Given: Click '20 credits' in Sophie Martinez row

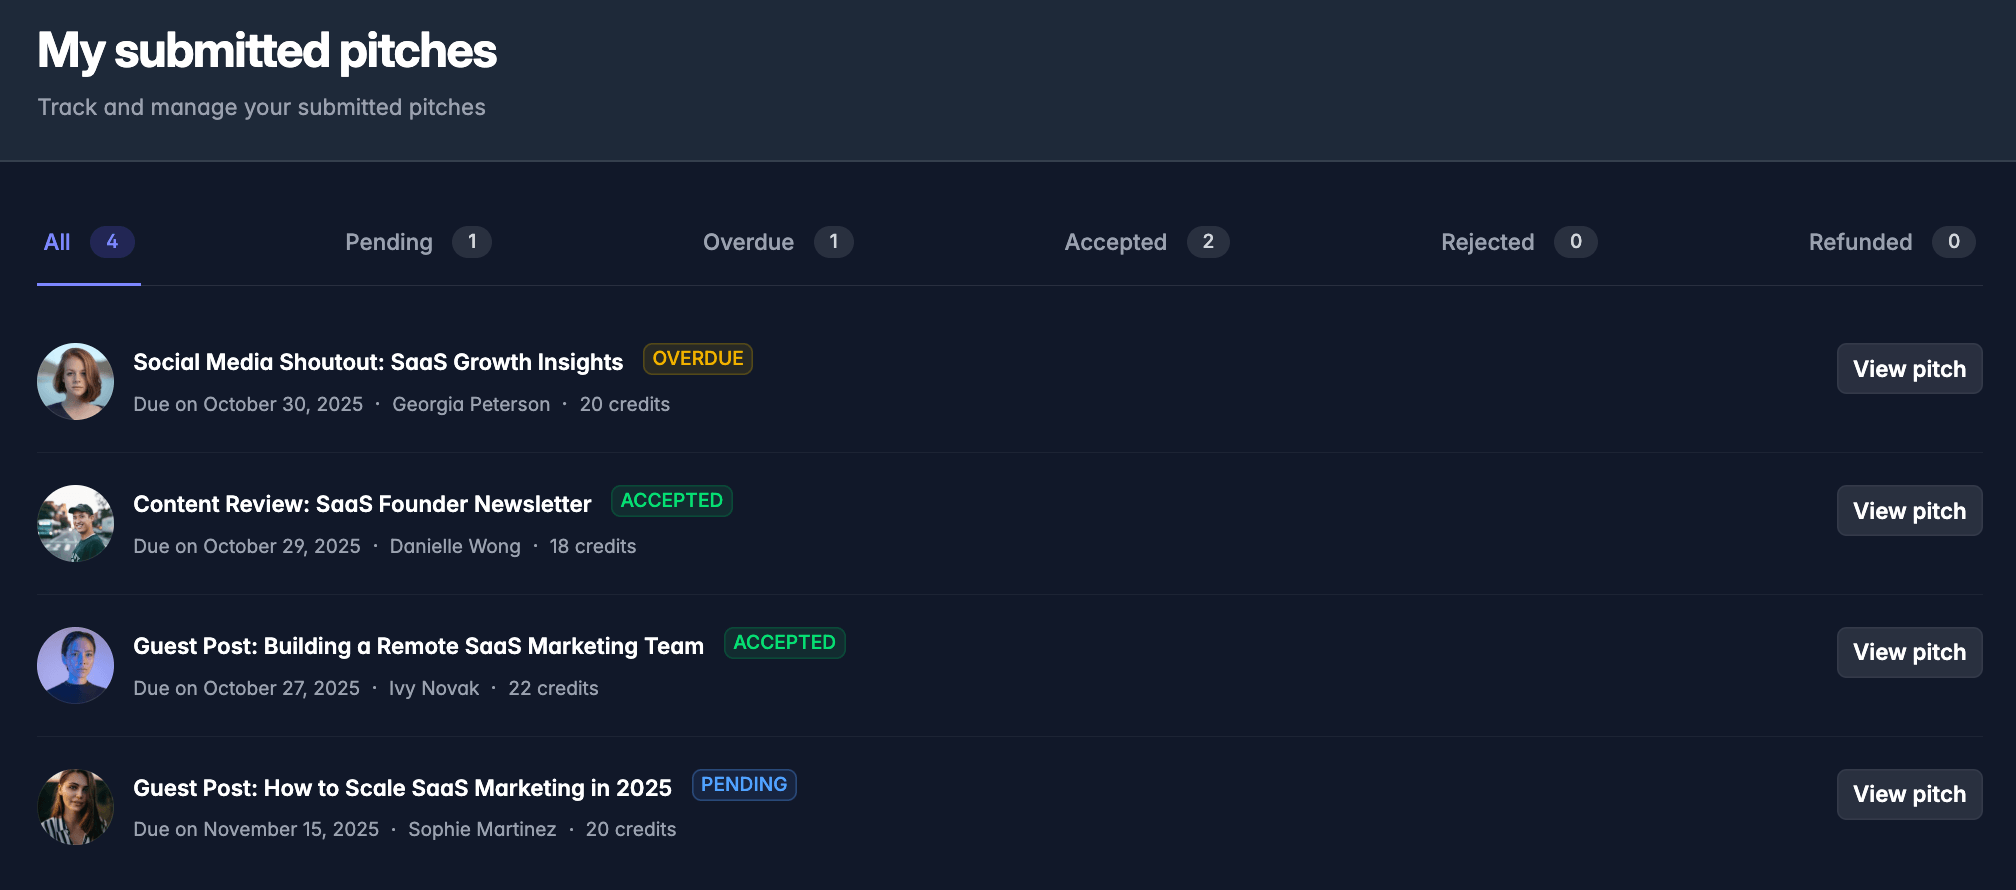Looking at the screenshot, I should coord(631,829).
